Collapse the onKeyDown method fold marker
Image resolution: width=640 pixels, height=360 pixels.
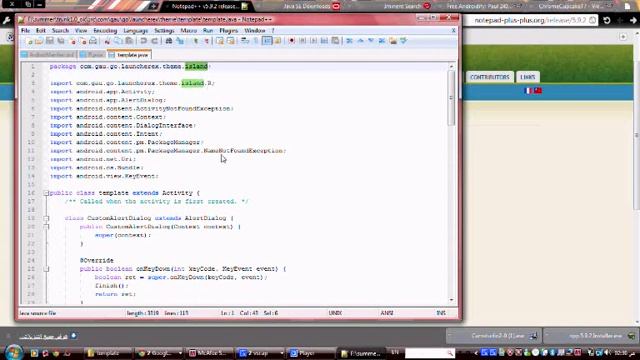click(x=46, y=269)
